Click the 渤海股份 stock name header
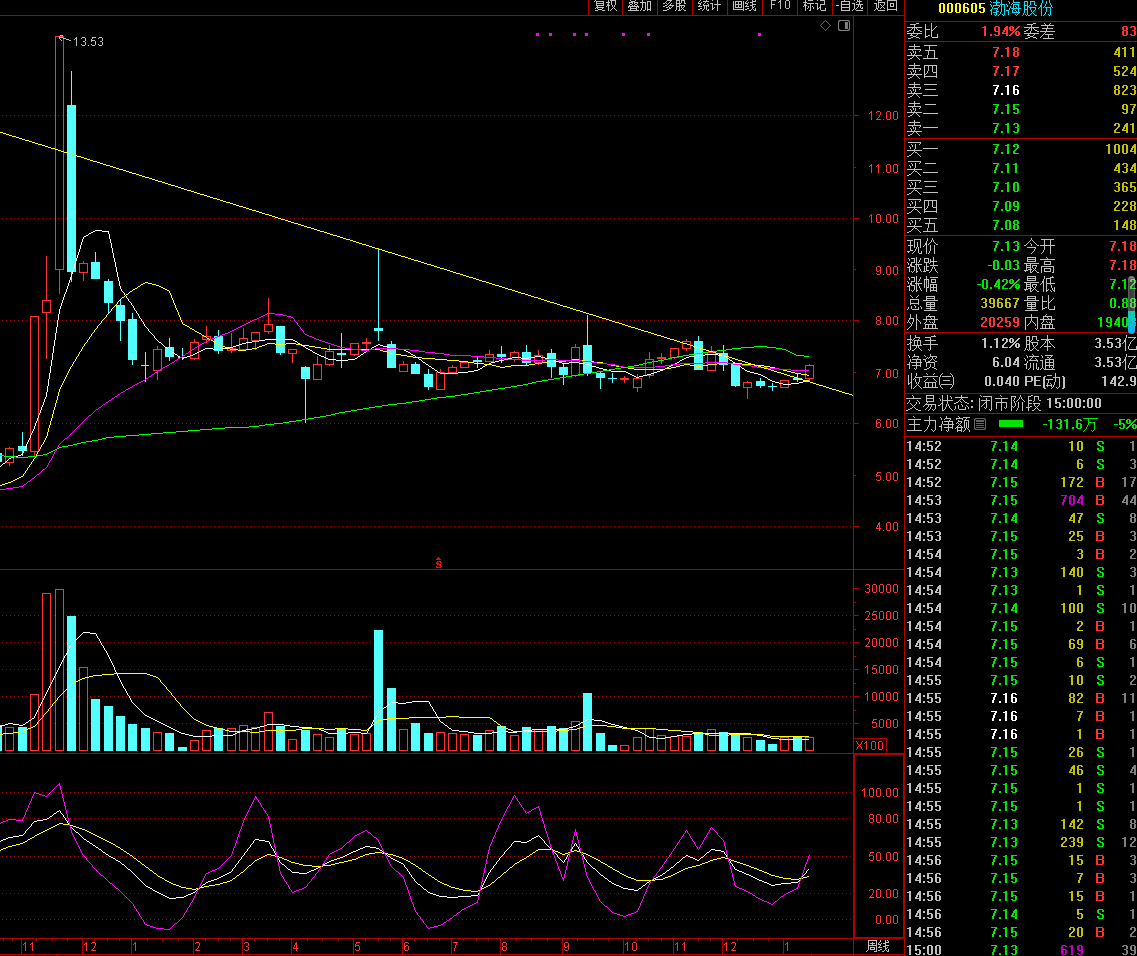 coord(1021,9)
